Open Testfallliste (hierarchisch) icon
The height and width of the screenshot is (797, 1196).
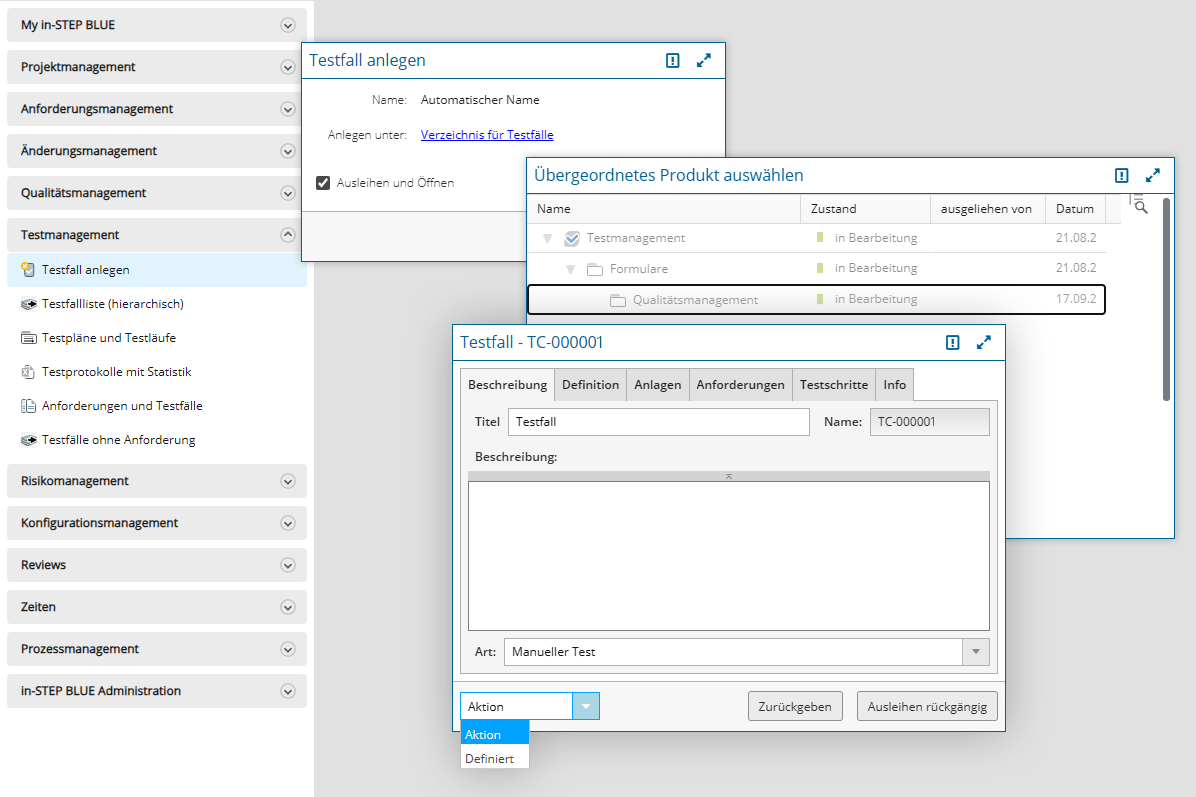click(x=28, y=304)
